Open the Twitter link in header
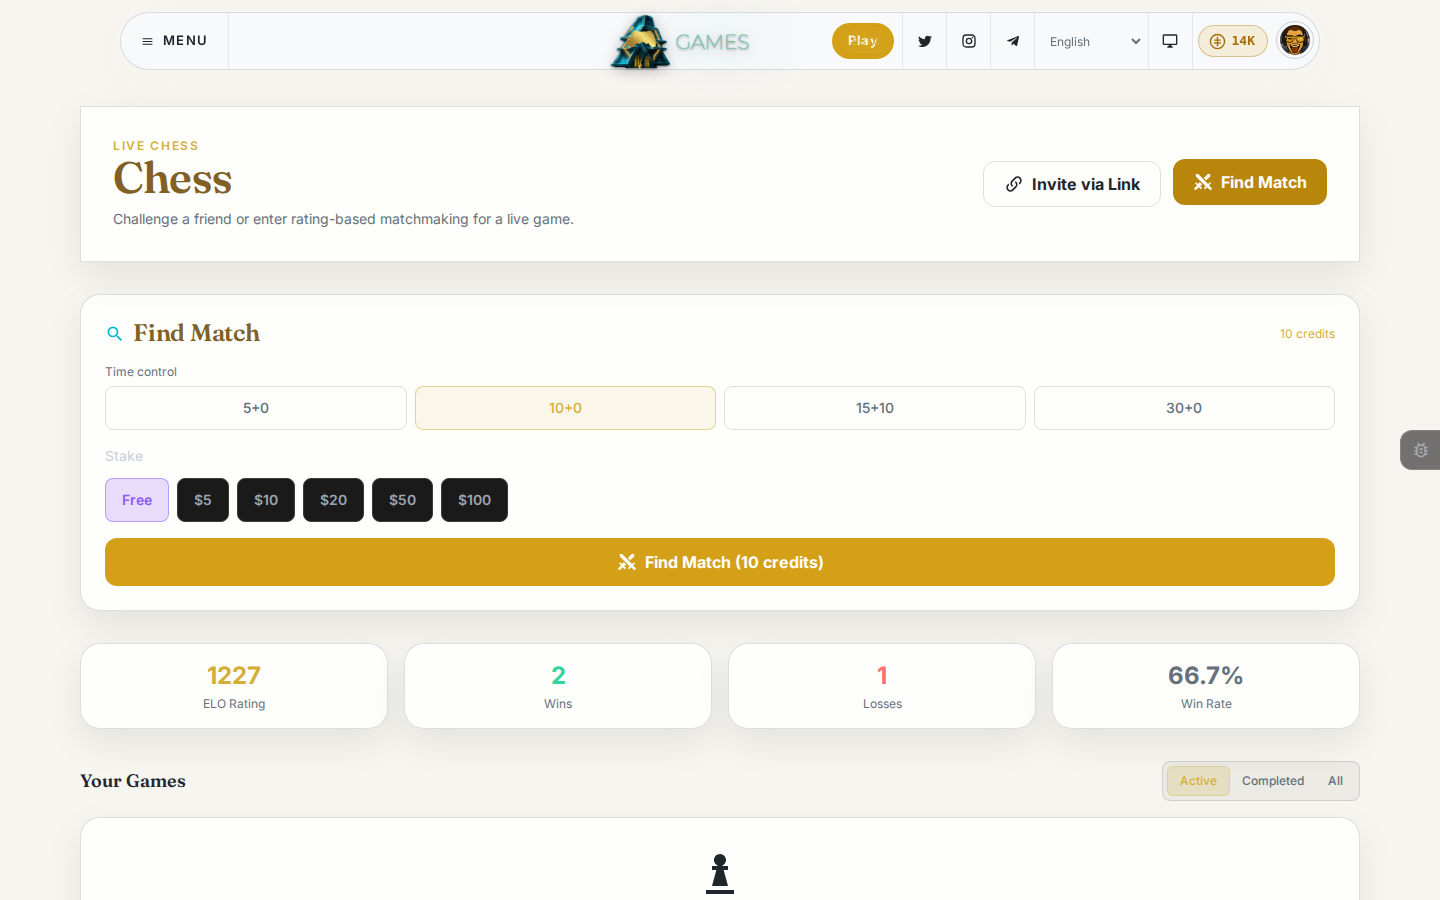Viewport: 1440px width, 900px height. coord(925,41)
